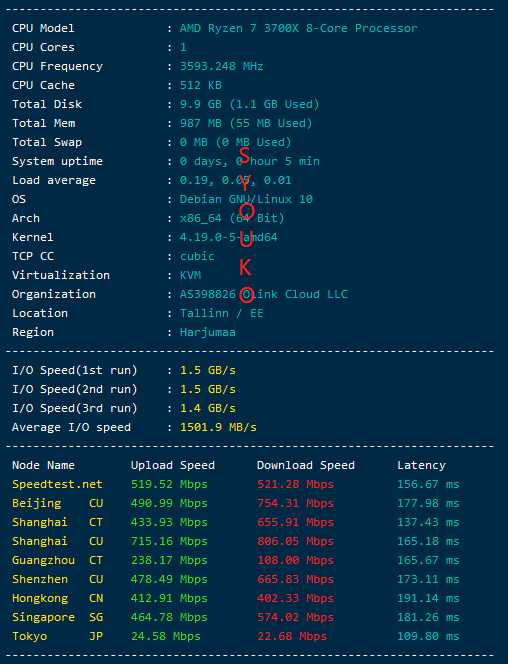Click the Average I/O speed 1501.9 MB/s
The height and width of the screenshot is (664, 508).
tap(218, 427)
